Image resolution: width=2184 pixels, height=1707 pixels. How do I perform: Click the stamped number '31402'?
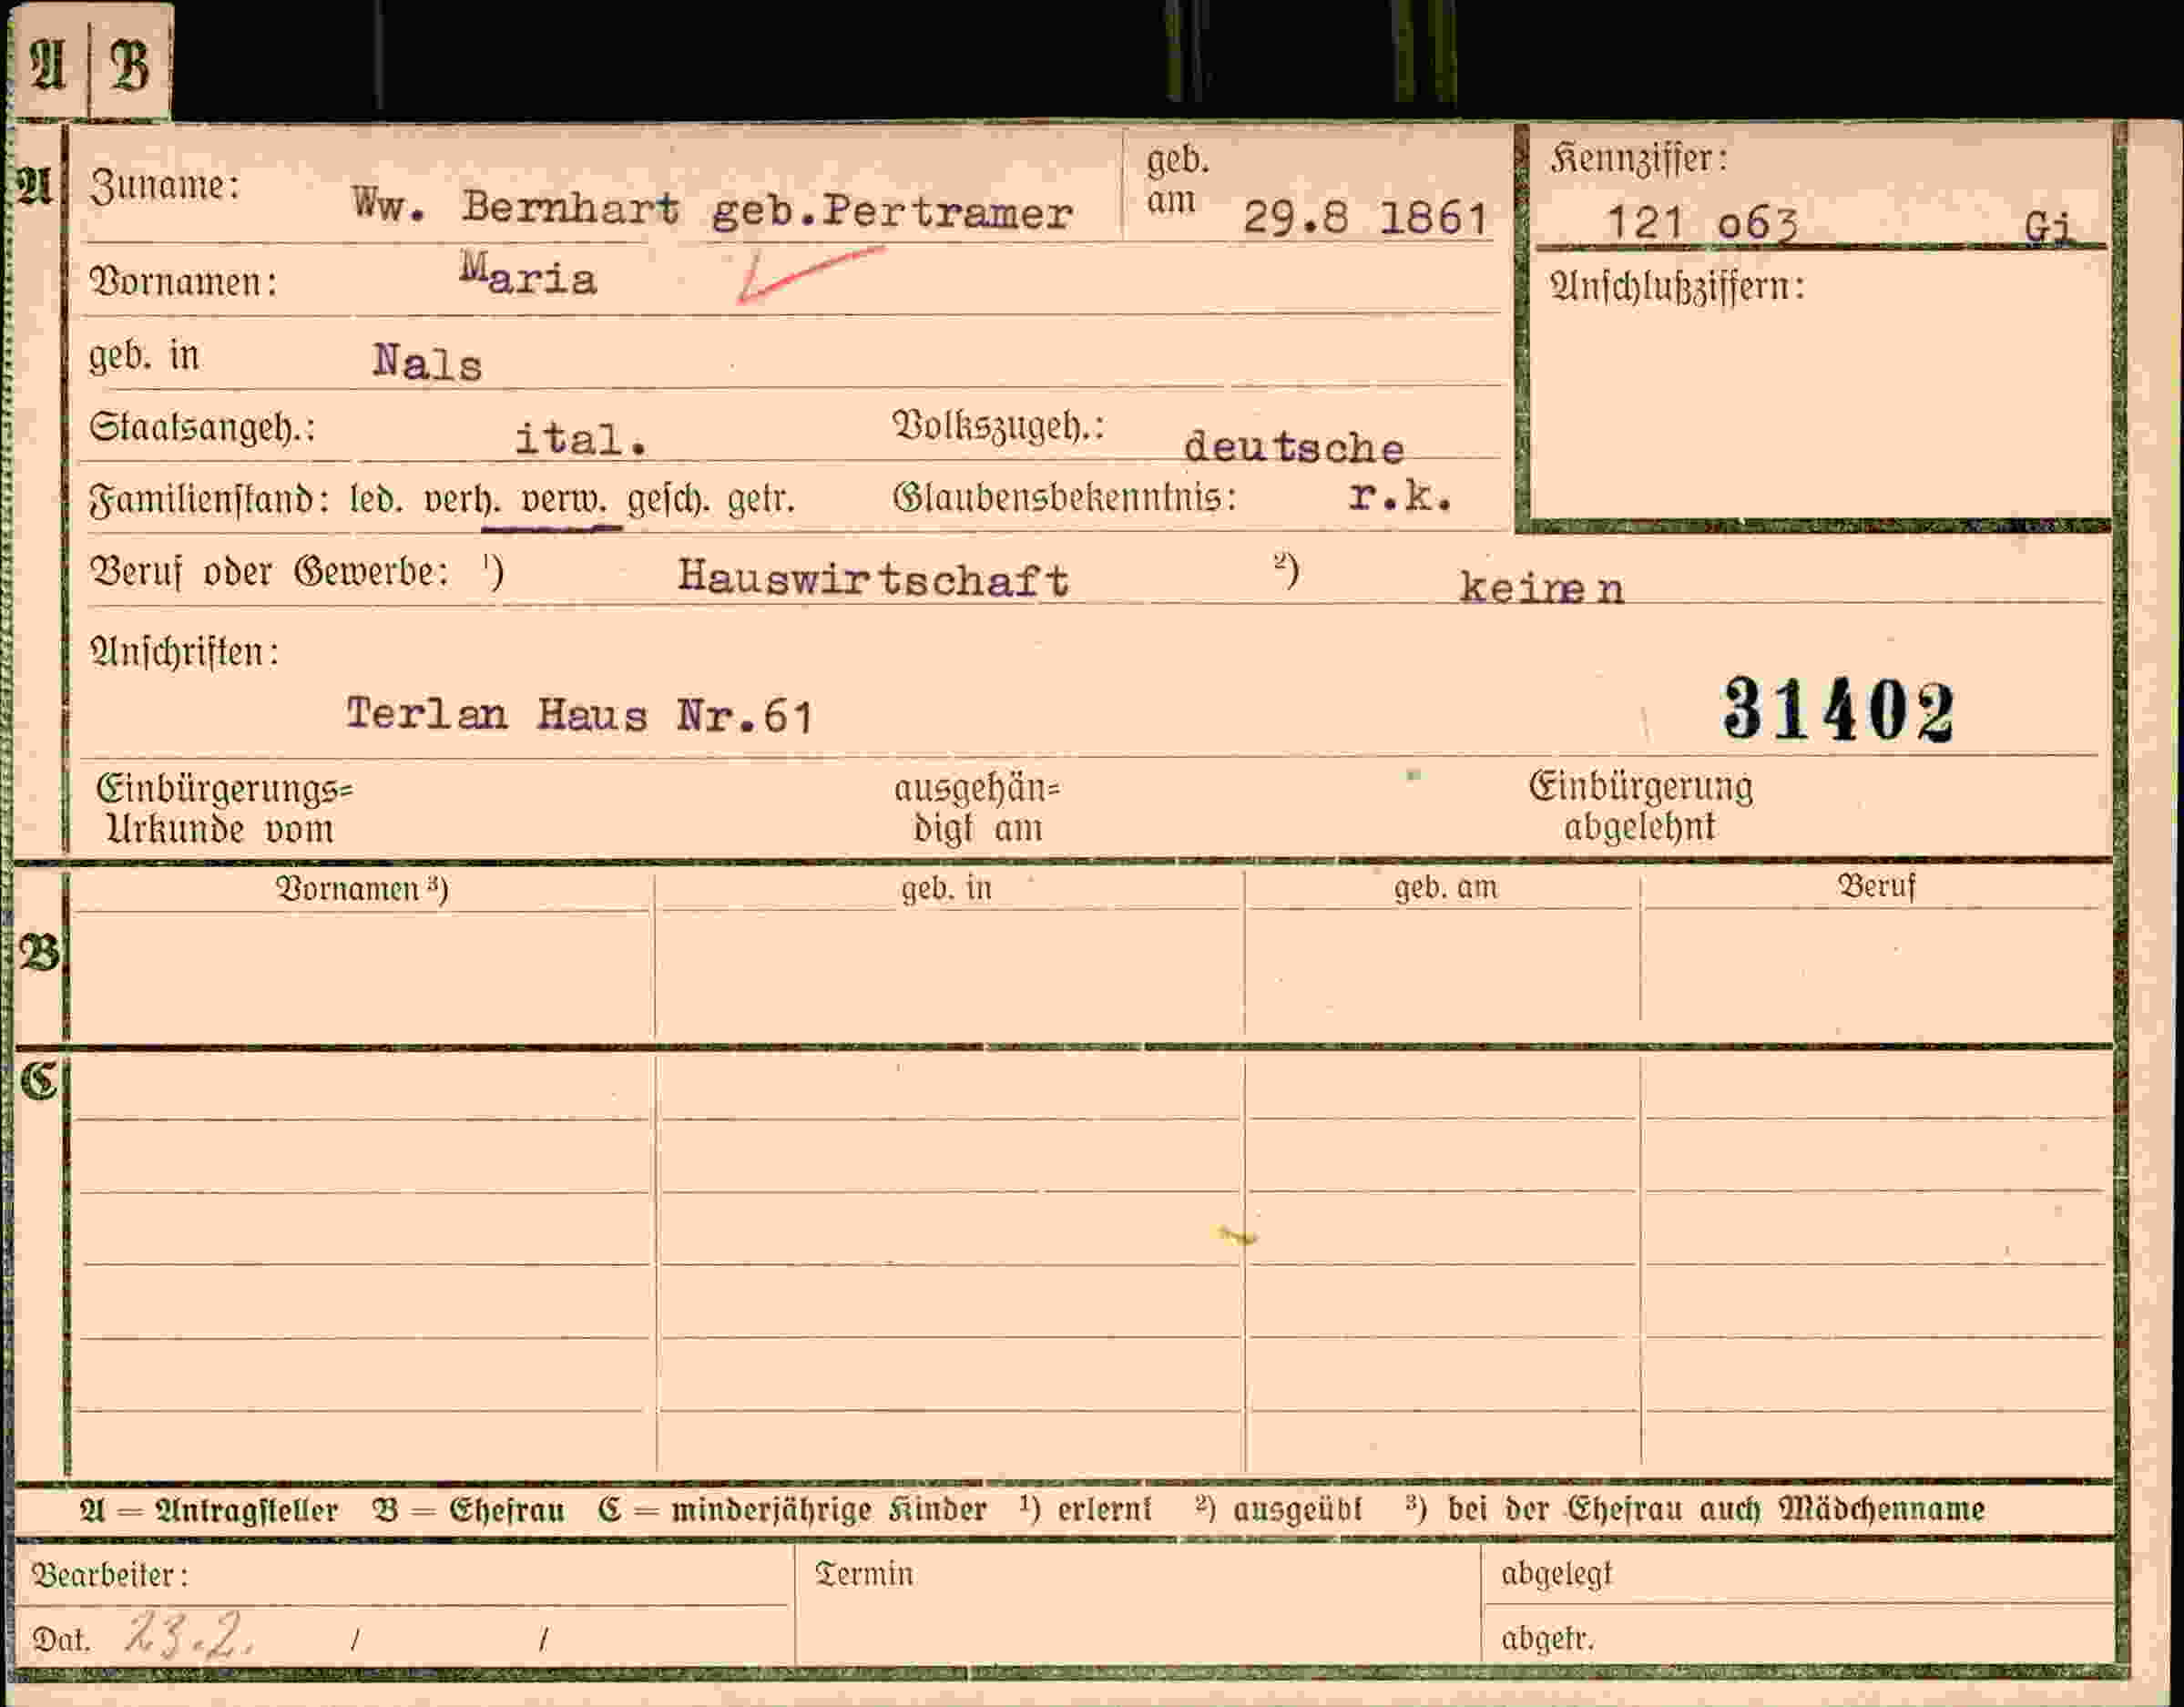1838,709
